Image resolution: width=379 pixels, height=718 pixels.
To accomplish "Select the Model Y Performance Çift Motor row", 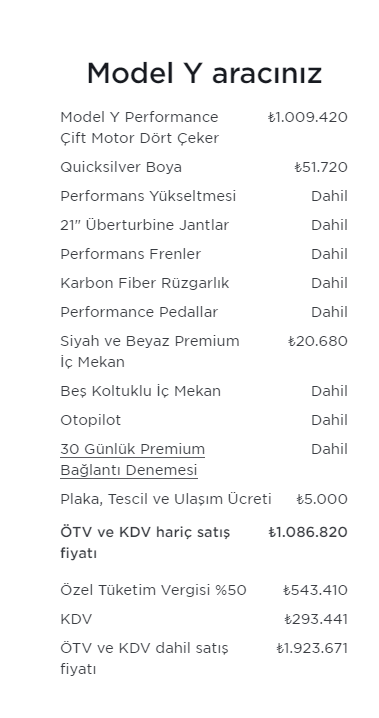I will click(x=204, y=127).
